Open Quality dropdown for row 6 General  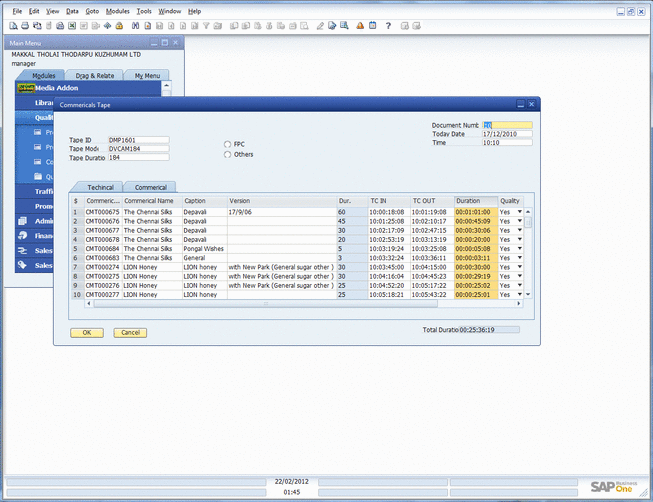coord(519,258)
